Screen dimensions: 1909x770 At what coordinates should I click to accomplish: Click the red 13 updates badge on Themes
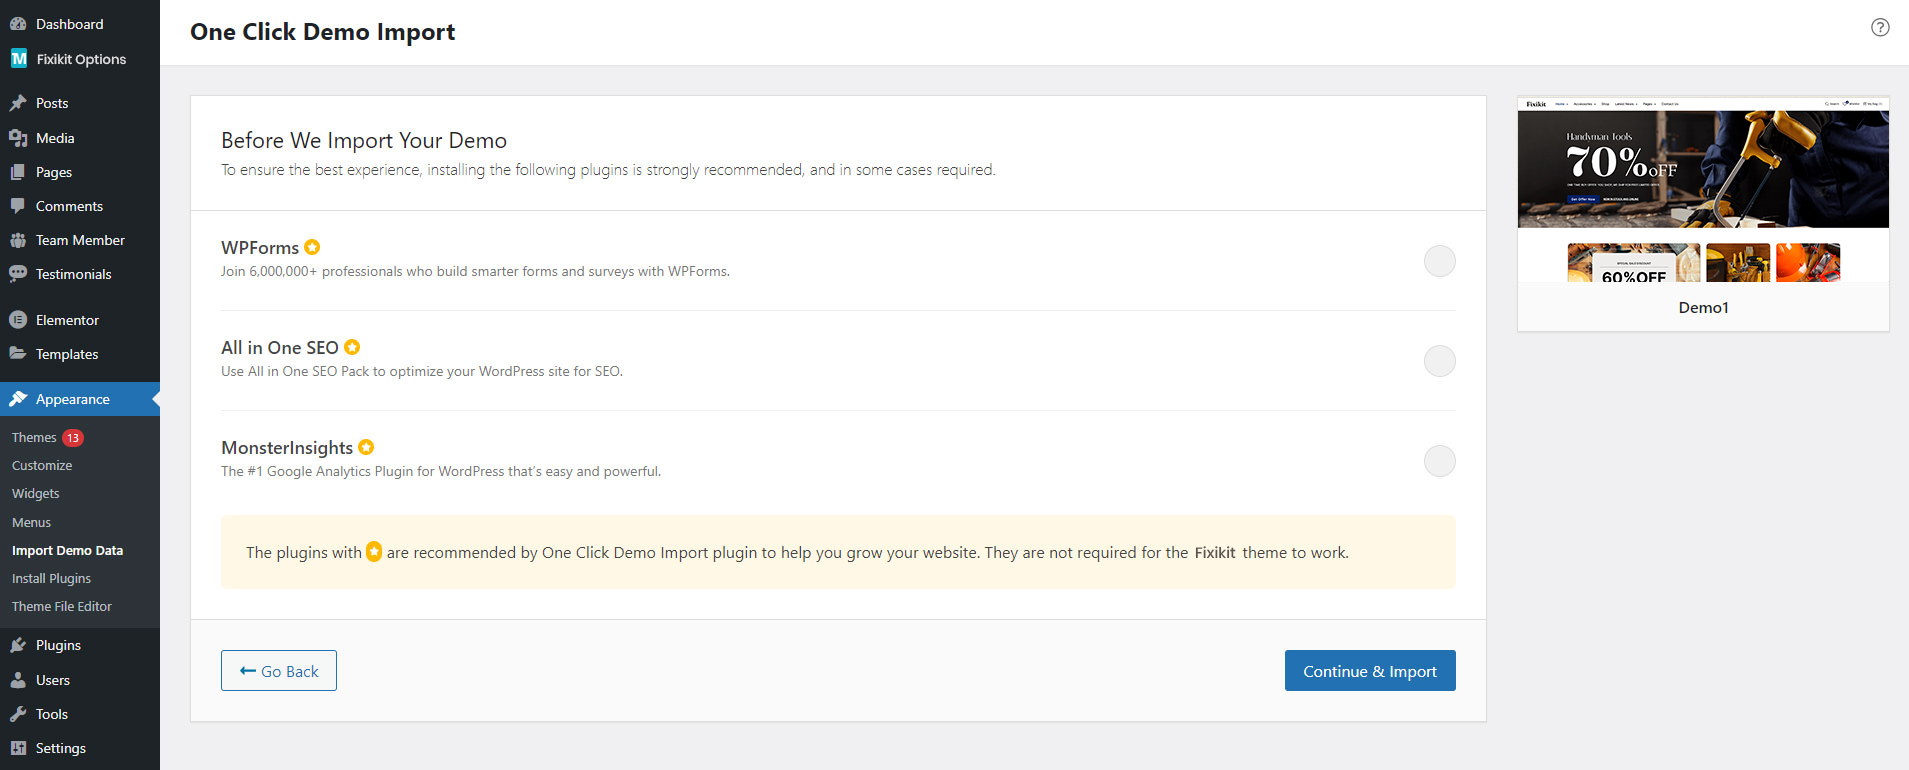click(x=73, y=438)
